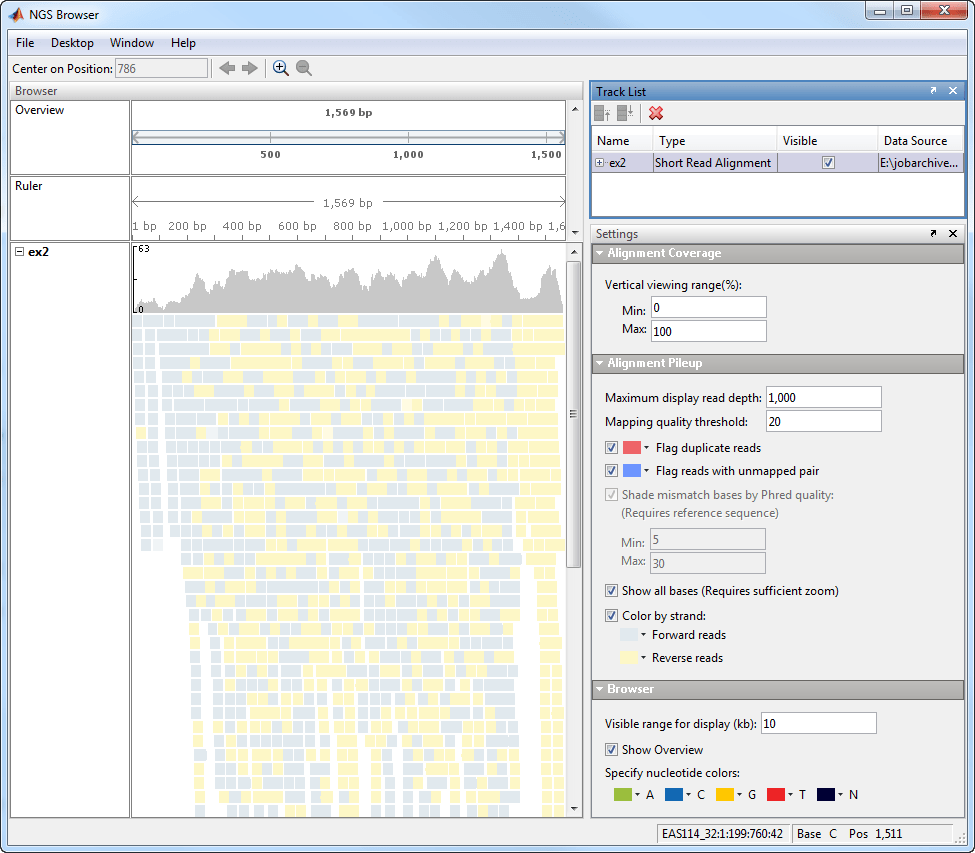The height and width of the screenshot is (853, 975).
Task: Click the move track up icon
Action: pyautogui.click(x=602, y=113)
